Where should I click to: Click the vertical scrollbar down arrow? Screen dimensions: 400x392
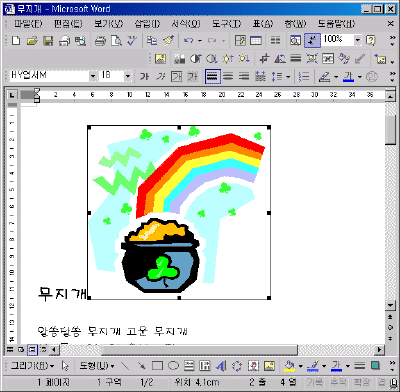point(390,305)
